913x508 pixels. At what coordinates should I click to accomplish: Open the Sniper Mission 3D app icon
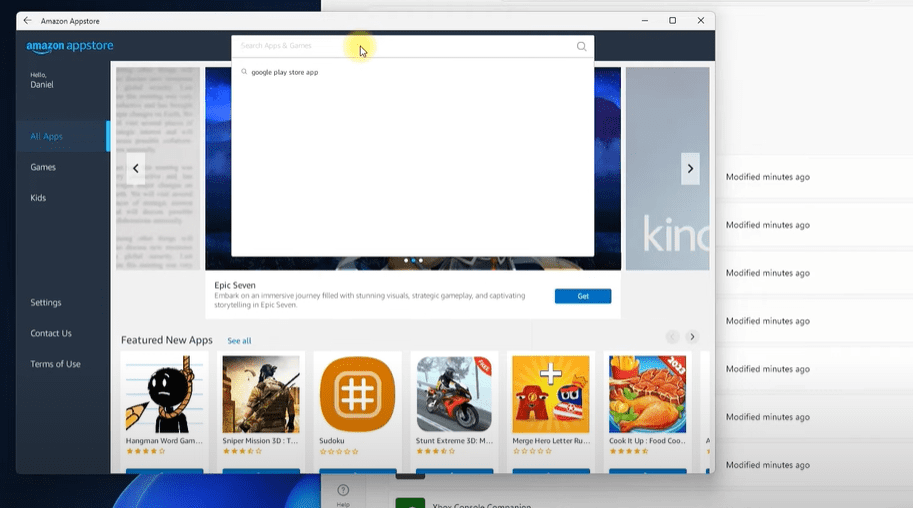(261, 393)
